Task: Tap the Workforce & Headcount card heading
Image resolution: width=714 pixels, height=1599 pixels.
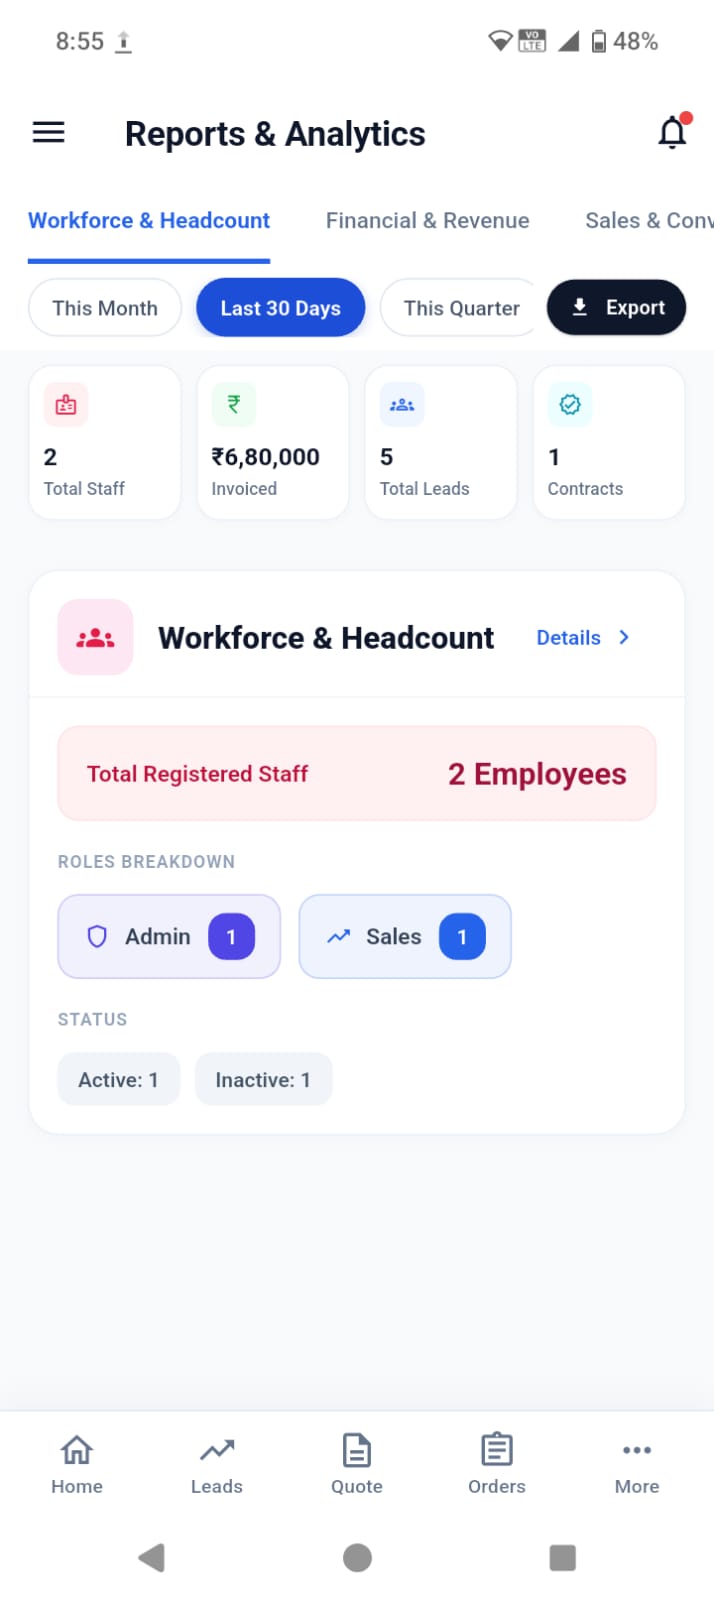Action: [x=326, y=637]
